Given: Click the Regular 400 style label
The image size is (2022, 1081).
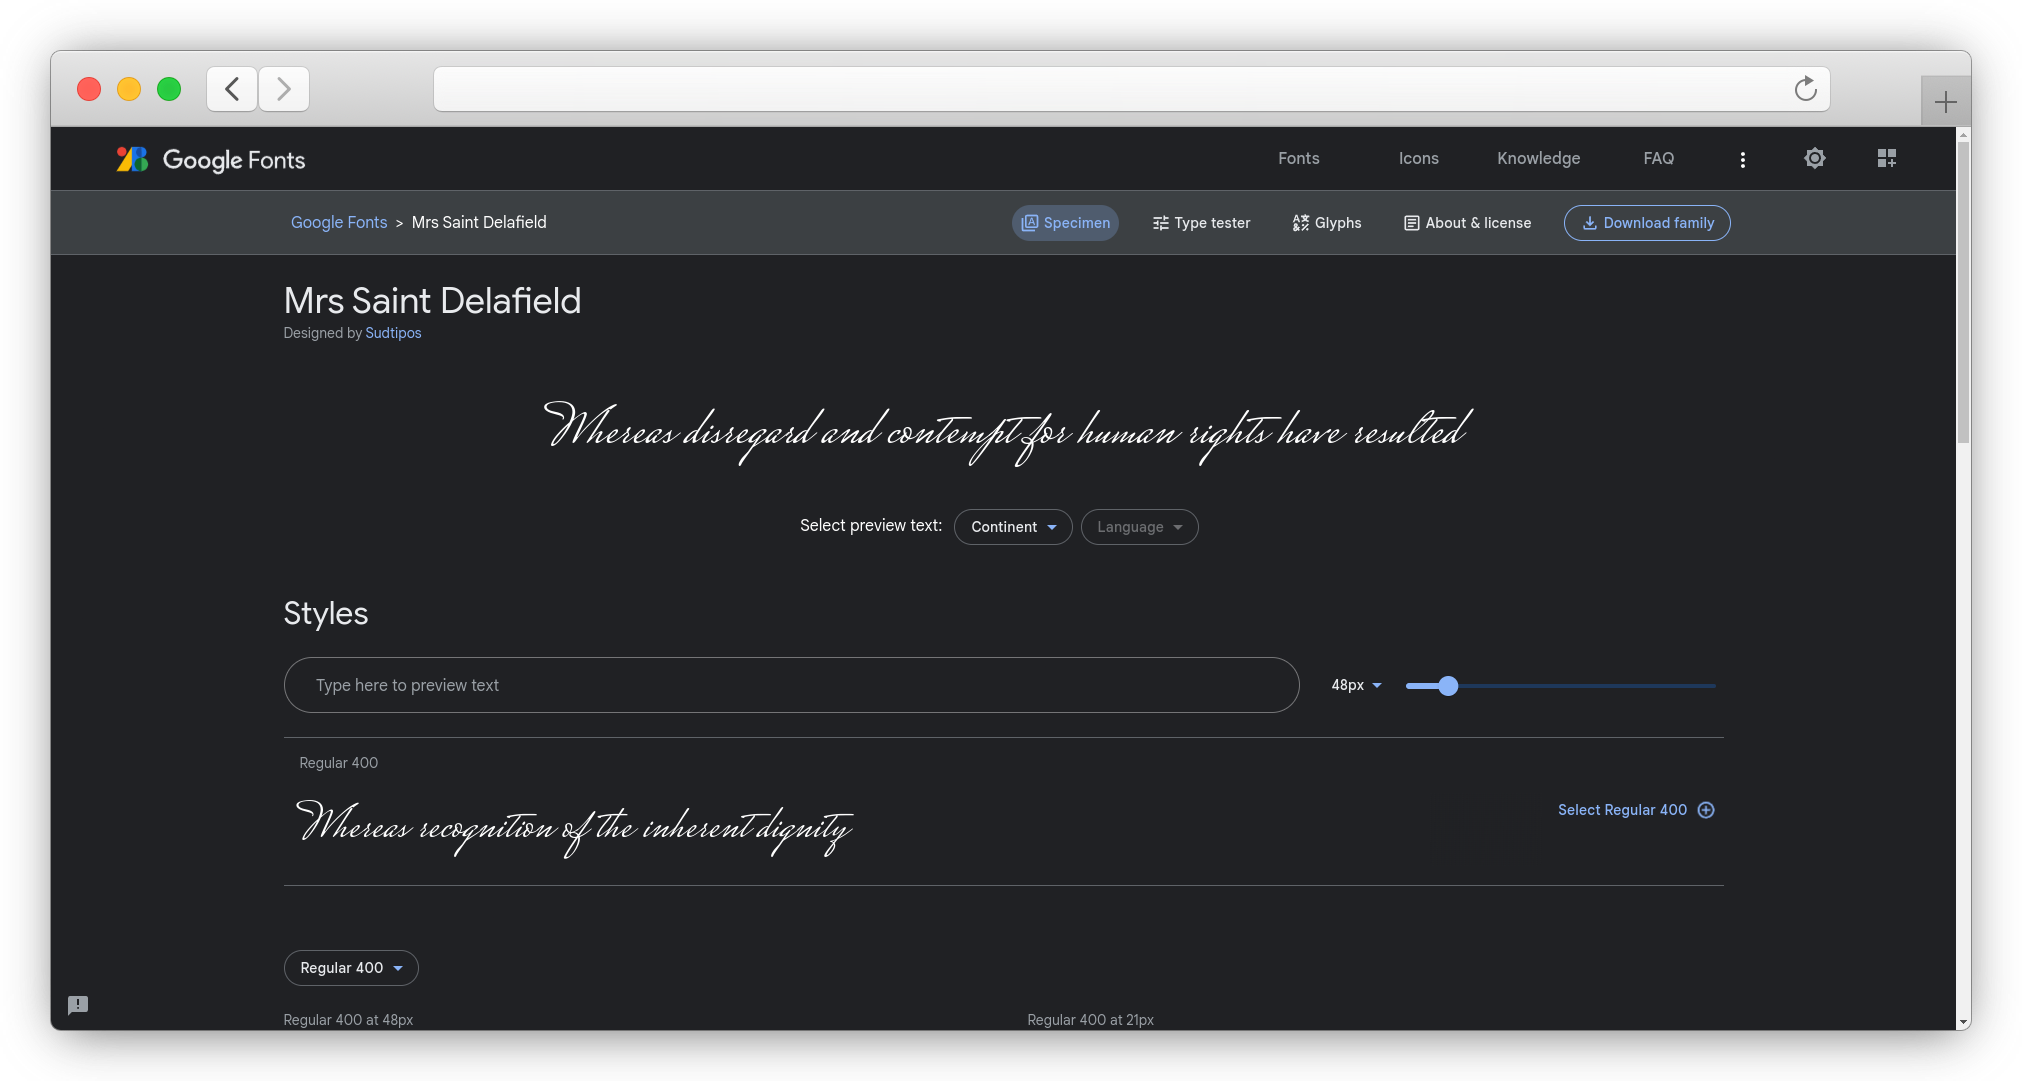Looking at the screenshot, I should pos(339,763).
